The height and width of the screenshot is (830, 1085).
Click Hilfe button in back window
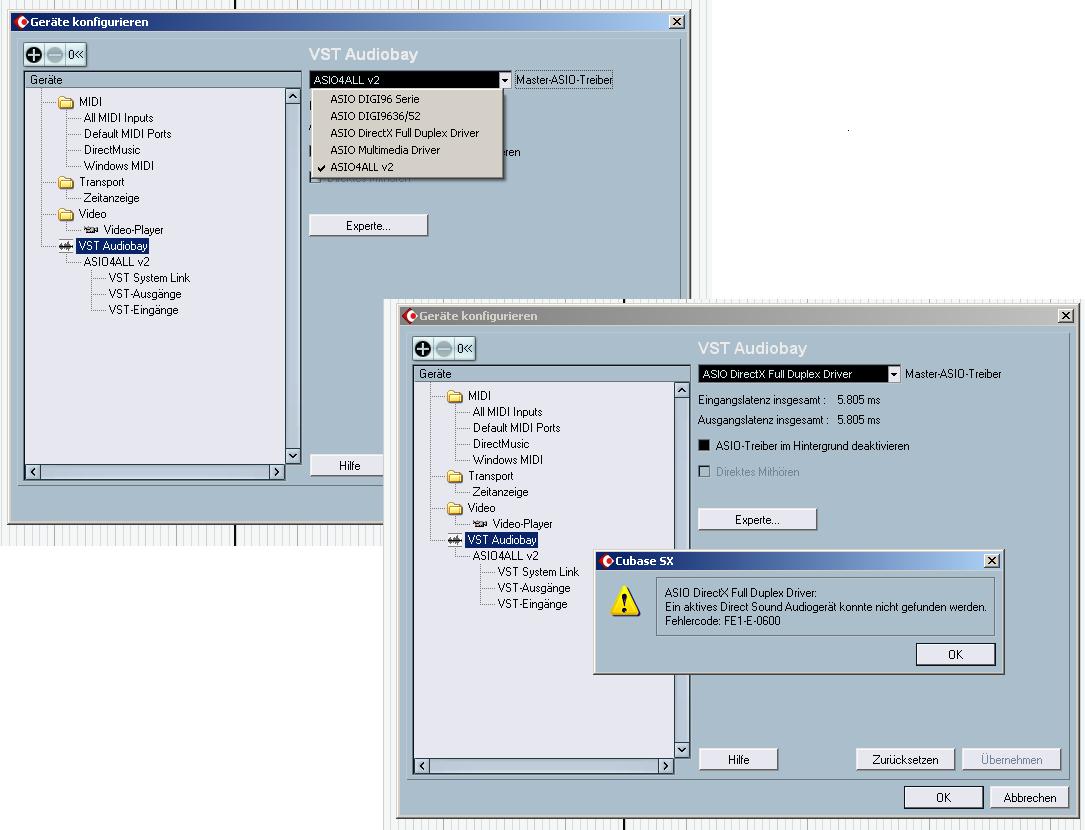tap(348, 465)
